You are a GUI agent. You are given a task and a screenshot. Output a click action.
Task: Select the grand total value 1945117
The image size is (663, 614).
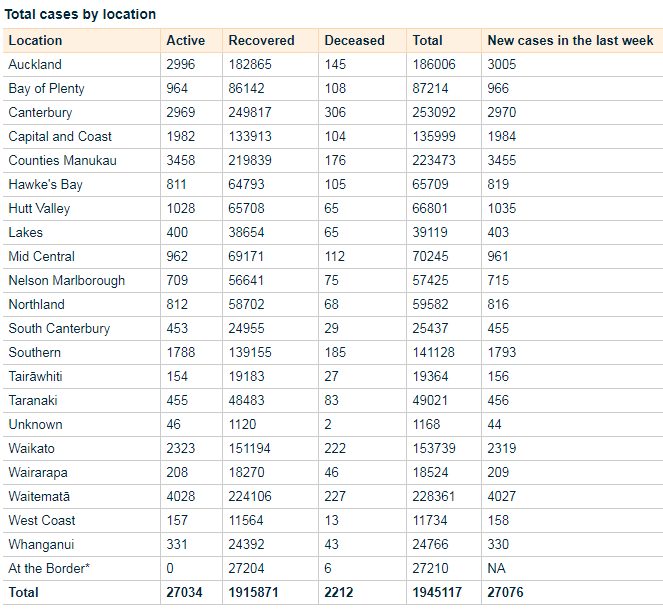click(437, 592)
